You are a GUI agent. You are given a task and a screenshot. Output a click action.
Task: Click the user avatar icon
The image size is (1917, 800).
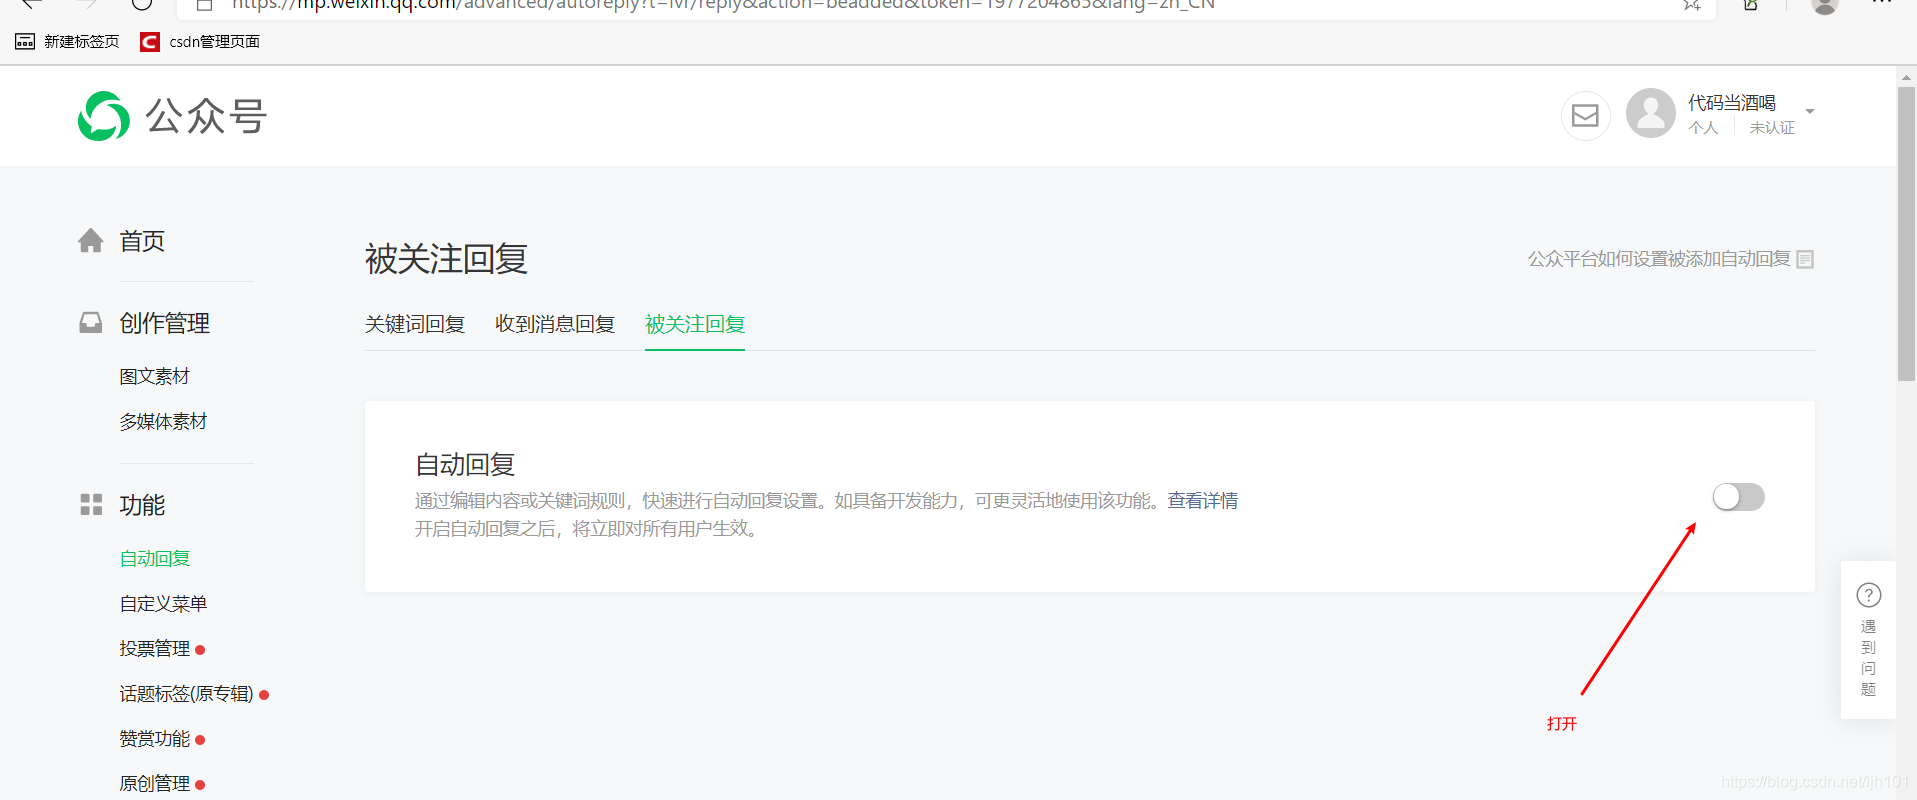[x=1651, y=113]
